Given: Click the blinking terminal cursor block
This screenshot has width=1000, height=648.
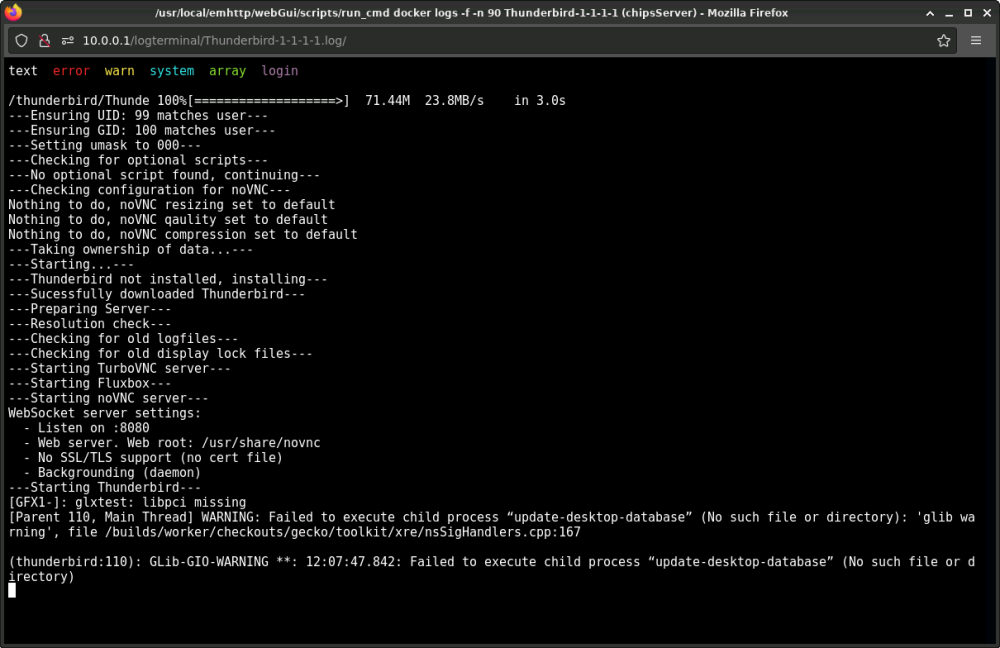Looking at the screenshot, I should point(12,591).
